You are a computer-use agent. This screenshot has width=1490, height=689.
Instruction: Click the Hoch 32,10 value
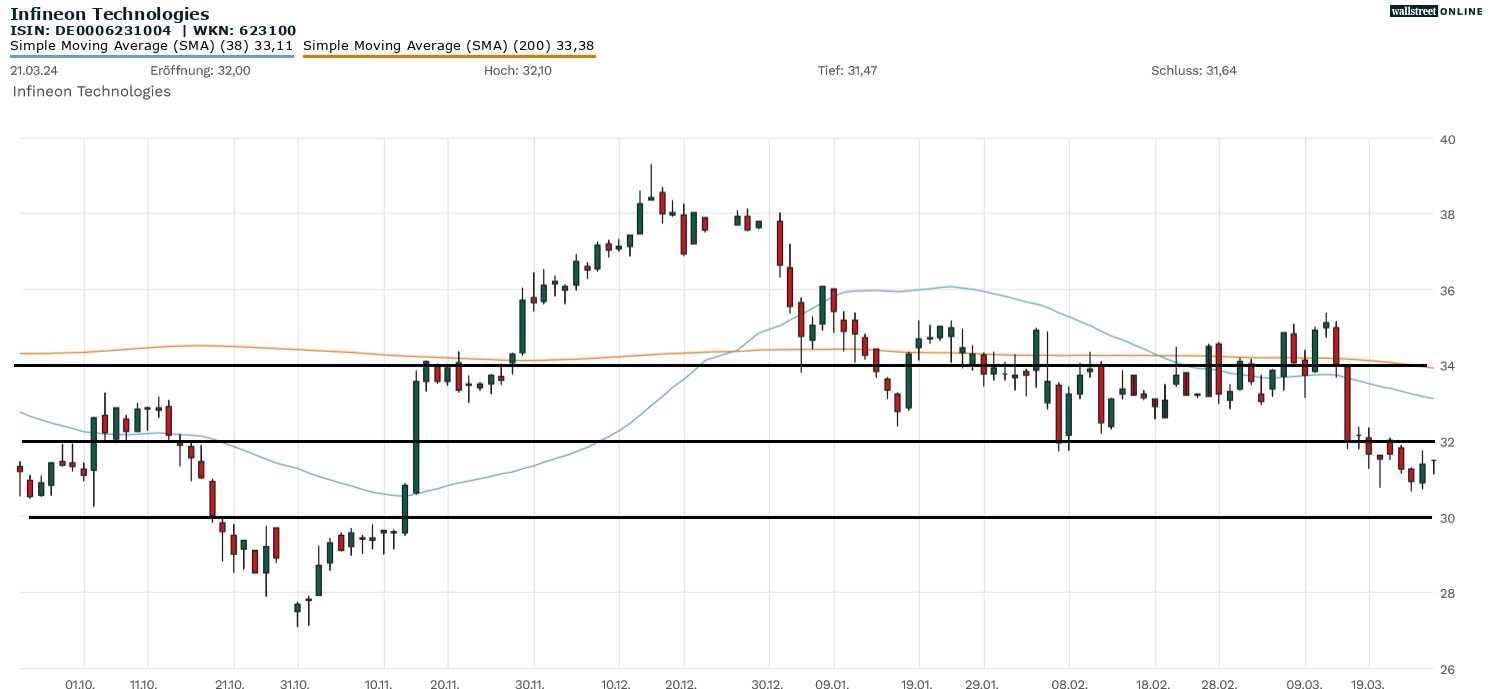point(517,71)
